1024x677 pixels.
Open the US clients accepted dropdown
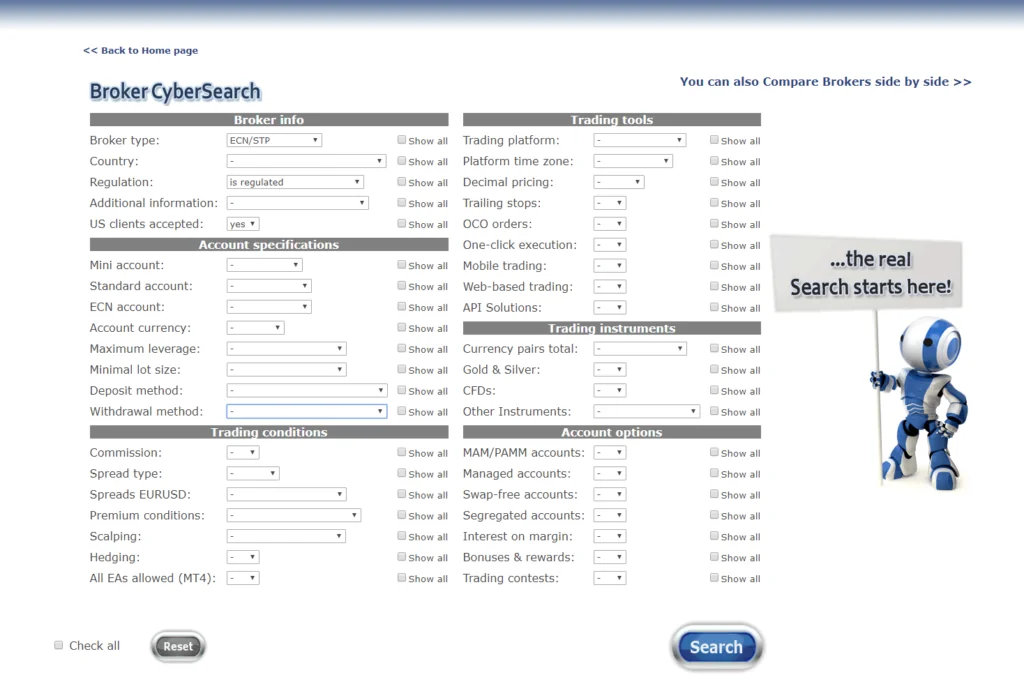click(243, 224)
